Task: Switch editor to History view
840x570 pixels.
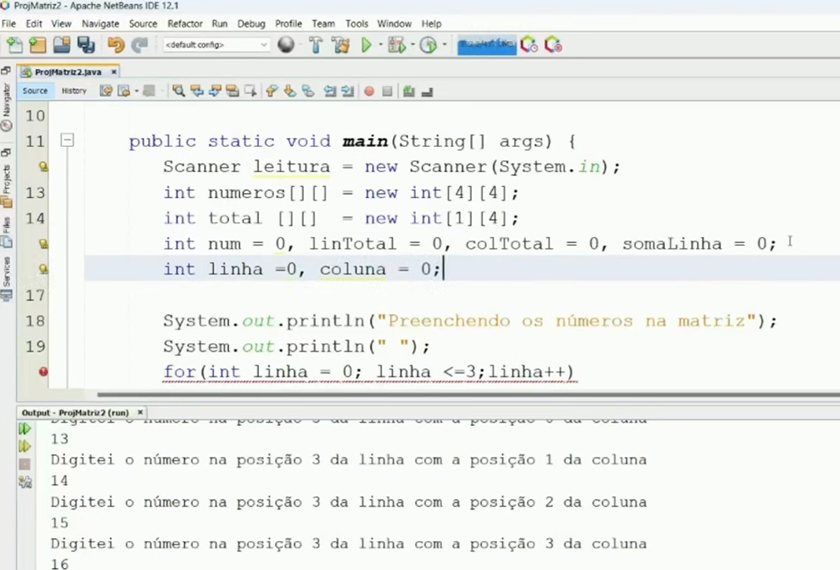Action: pyautogui.click(x=74, y=91)
